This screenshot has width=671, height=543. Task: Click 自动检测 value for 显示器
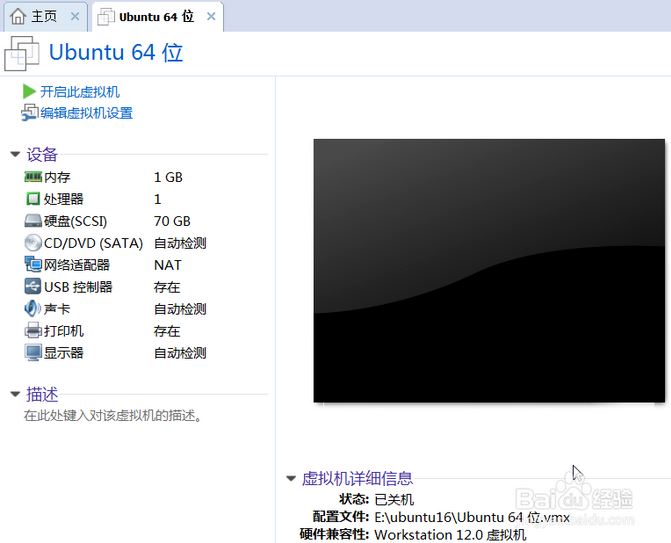[180, 353]
